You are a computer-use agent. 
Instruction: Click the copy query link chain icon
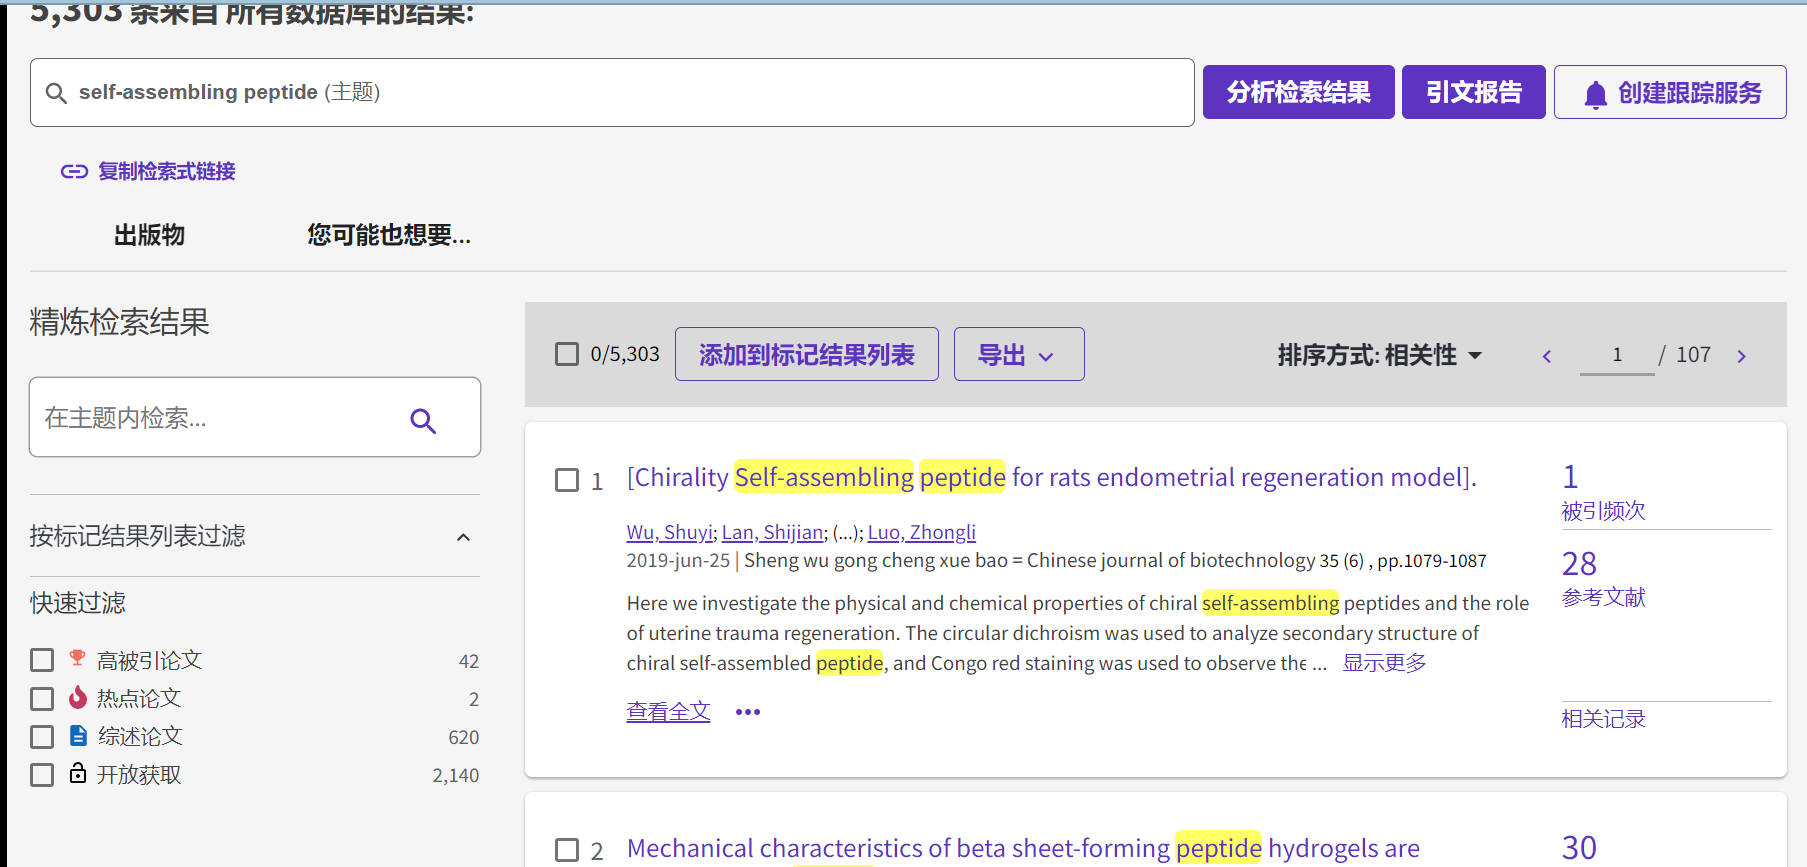point(74,172)
